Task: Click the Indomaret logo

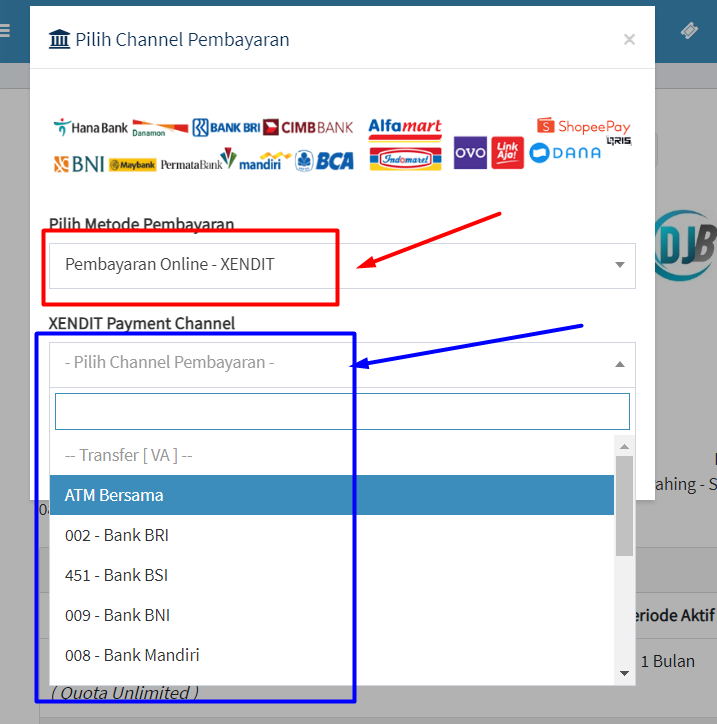Action: tap(405, 159)
